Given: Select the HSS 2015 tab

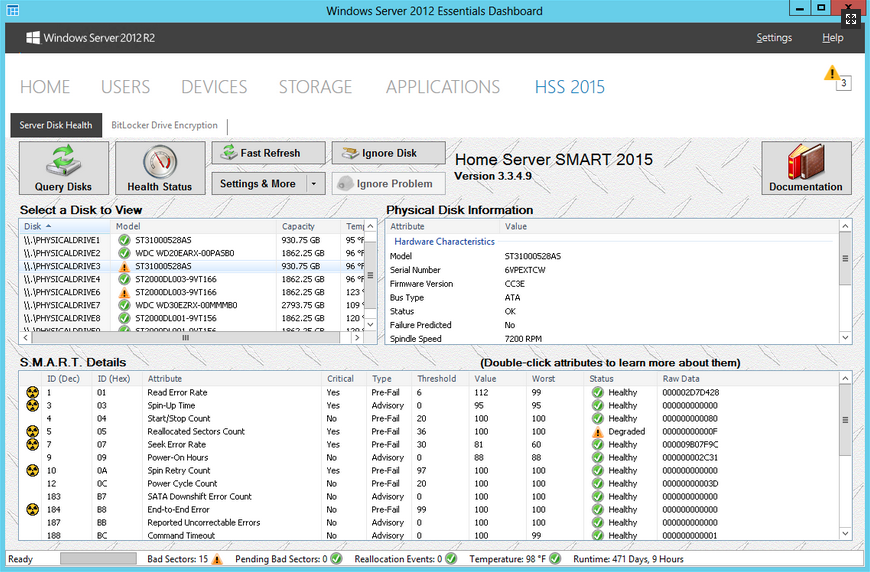Looking at the screenshot, I should click(570, 87).
